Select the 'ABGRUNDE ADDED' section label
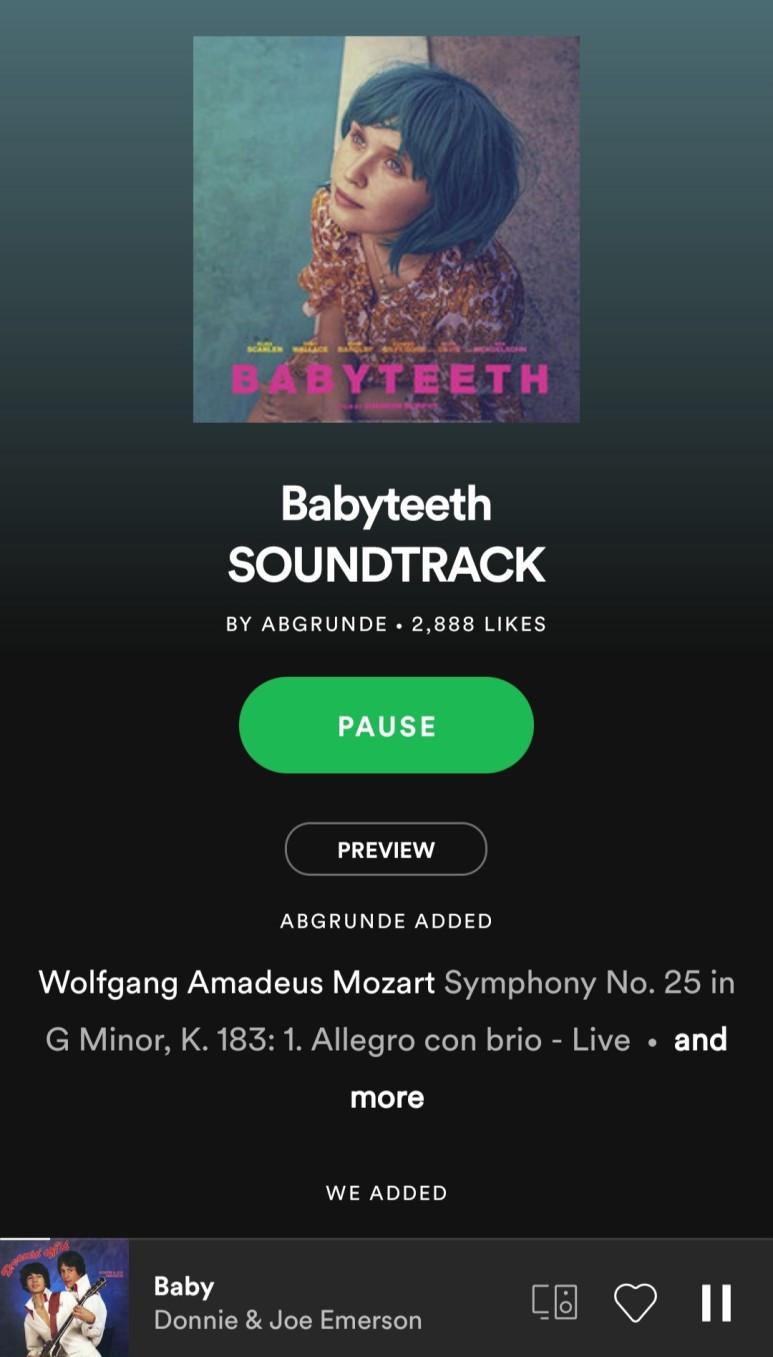Image resolution: width=773 pixels, height=1357 pixels. point(386,921)
